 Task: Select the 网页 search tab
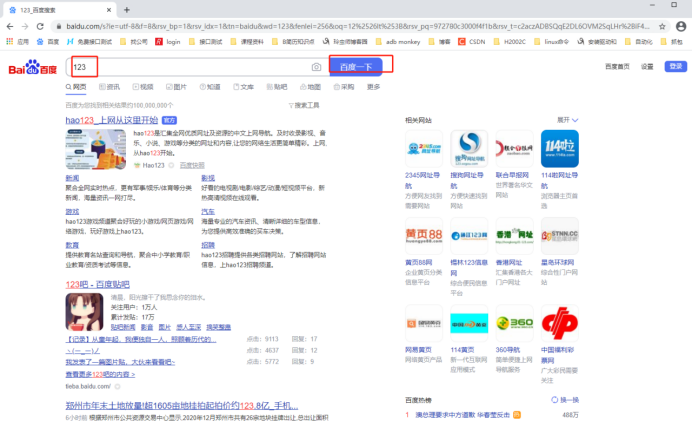pyautogui.click(x=76, y=87)
